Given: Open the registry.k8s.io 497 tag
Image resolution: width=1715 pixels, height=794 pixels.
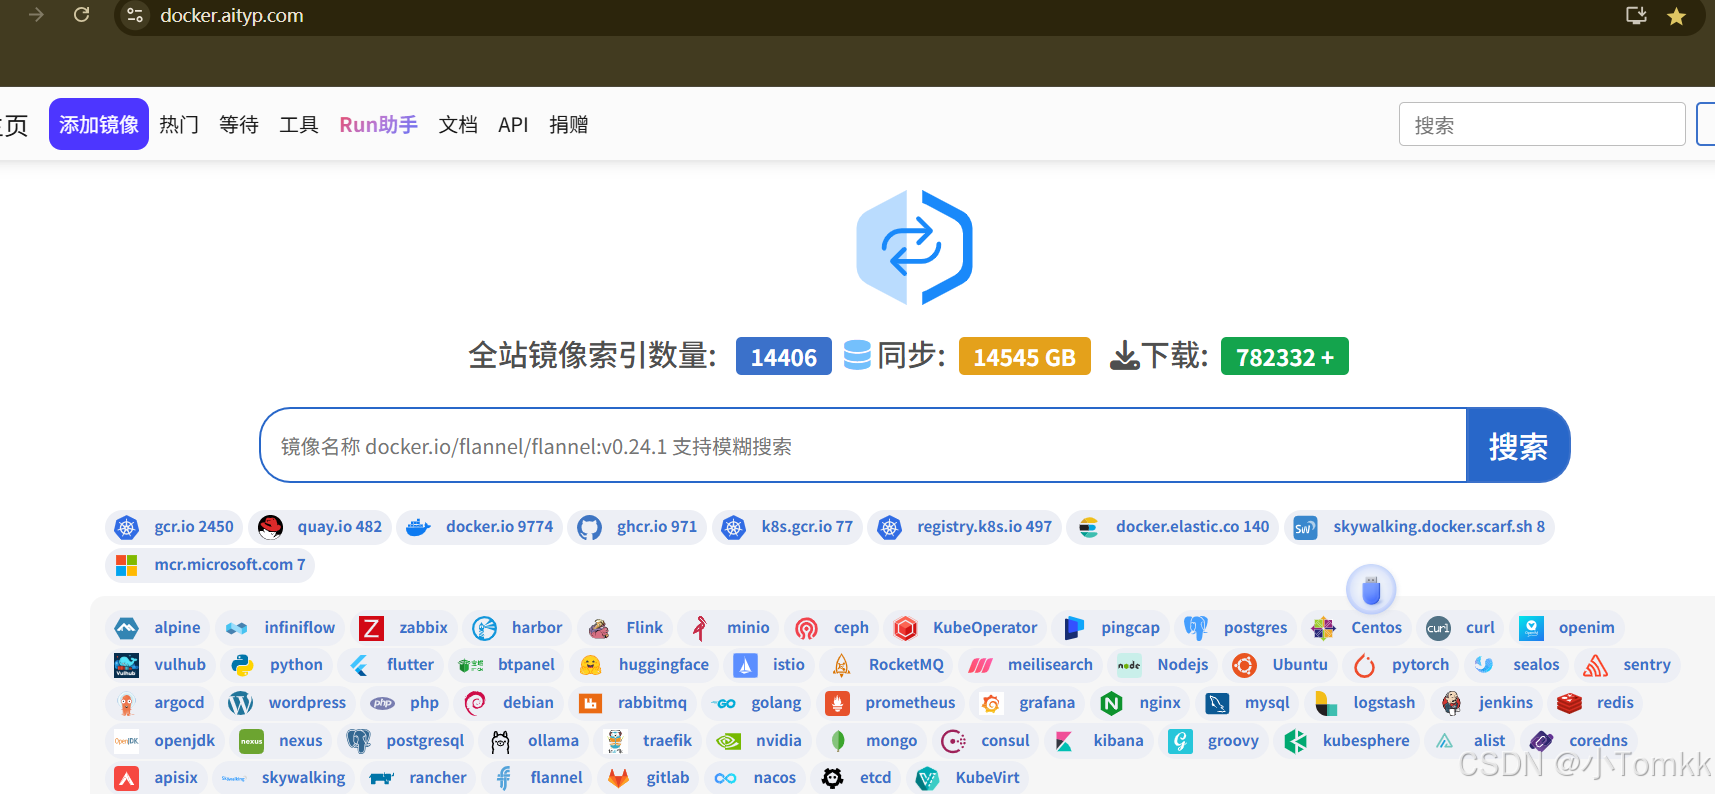Looking at the screenshot, I should (965, 527).
